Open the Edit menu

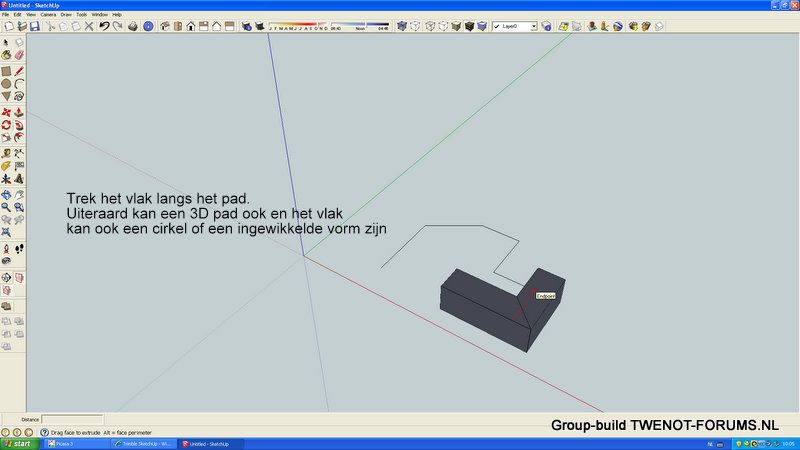(17, 15)
